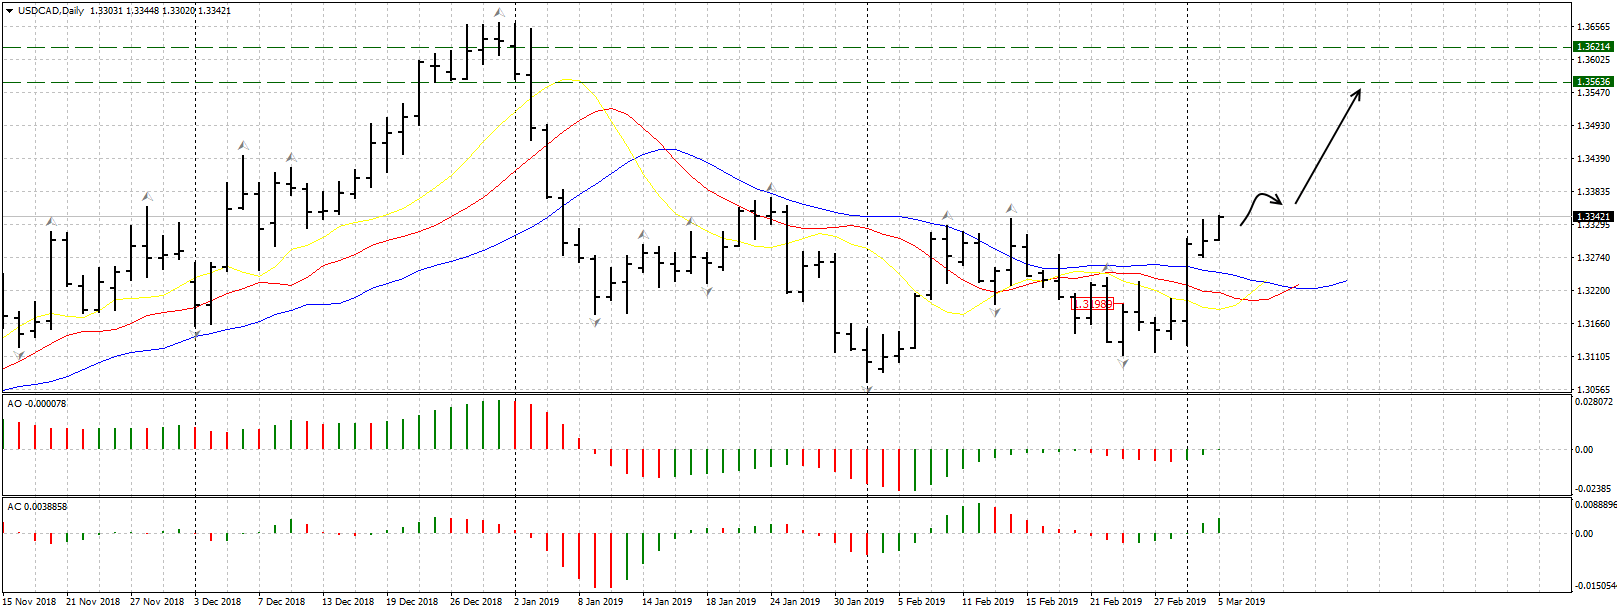The height and width of the screenshot is (613, 1617).
Task: Select the rightmost price bar on the chart
Action: 1219,228
